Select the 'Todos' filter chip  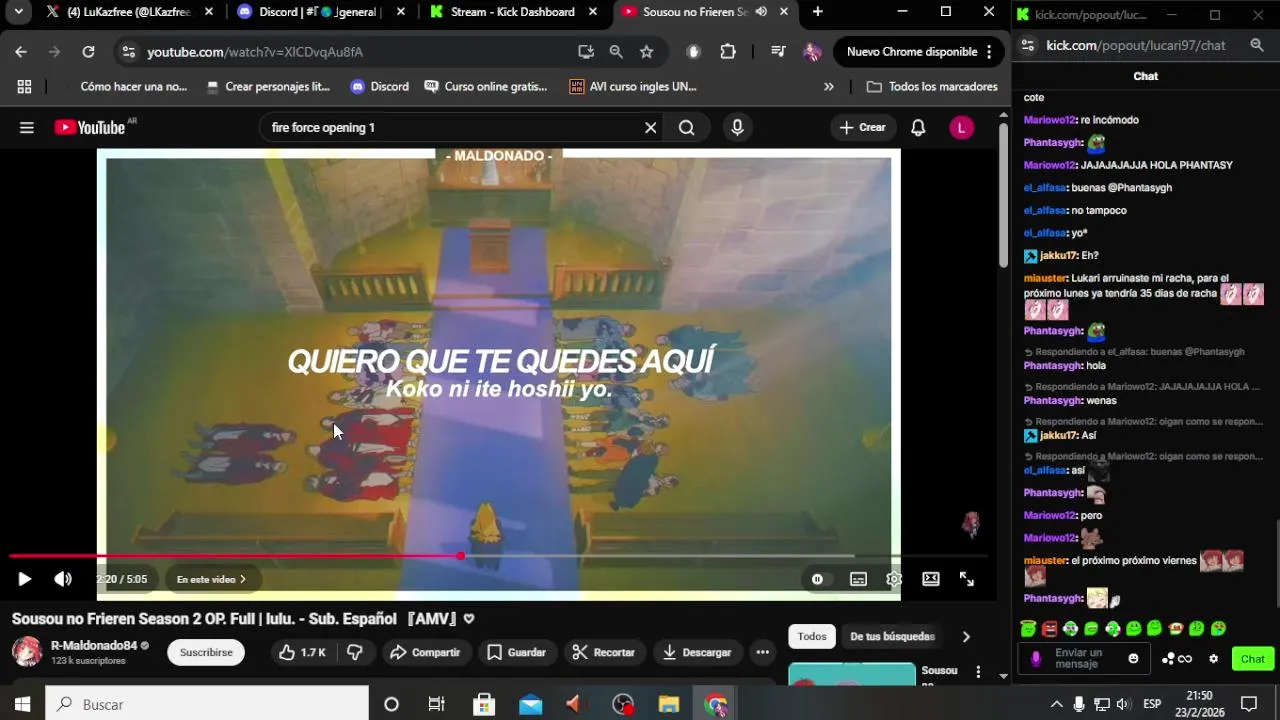click(812, 636)
